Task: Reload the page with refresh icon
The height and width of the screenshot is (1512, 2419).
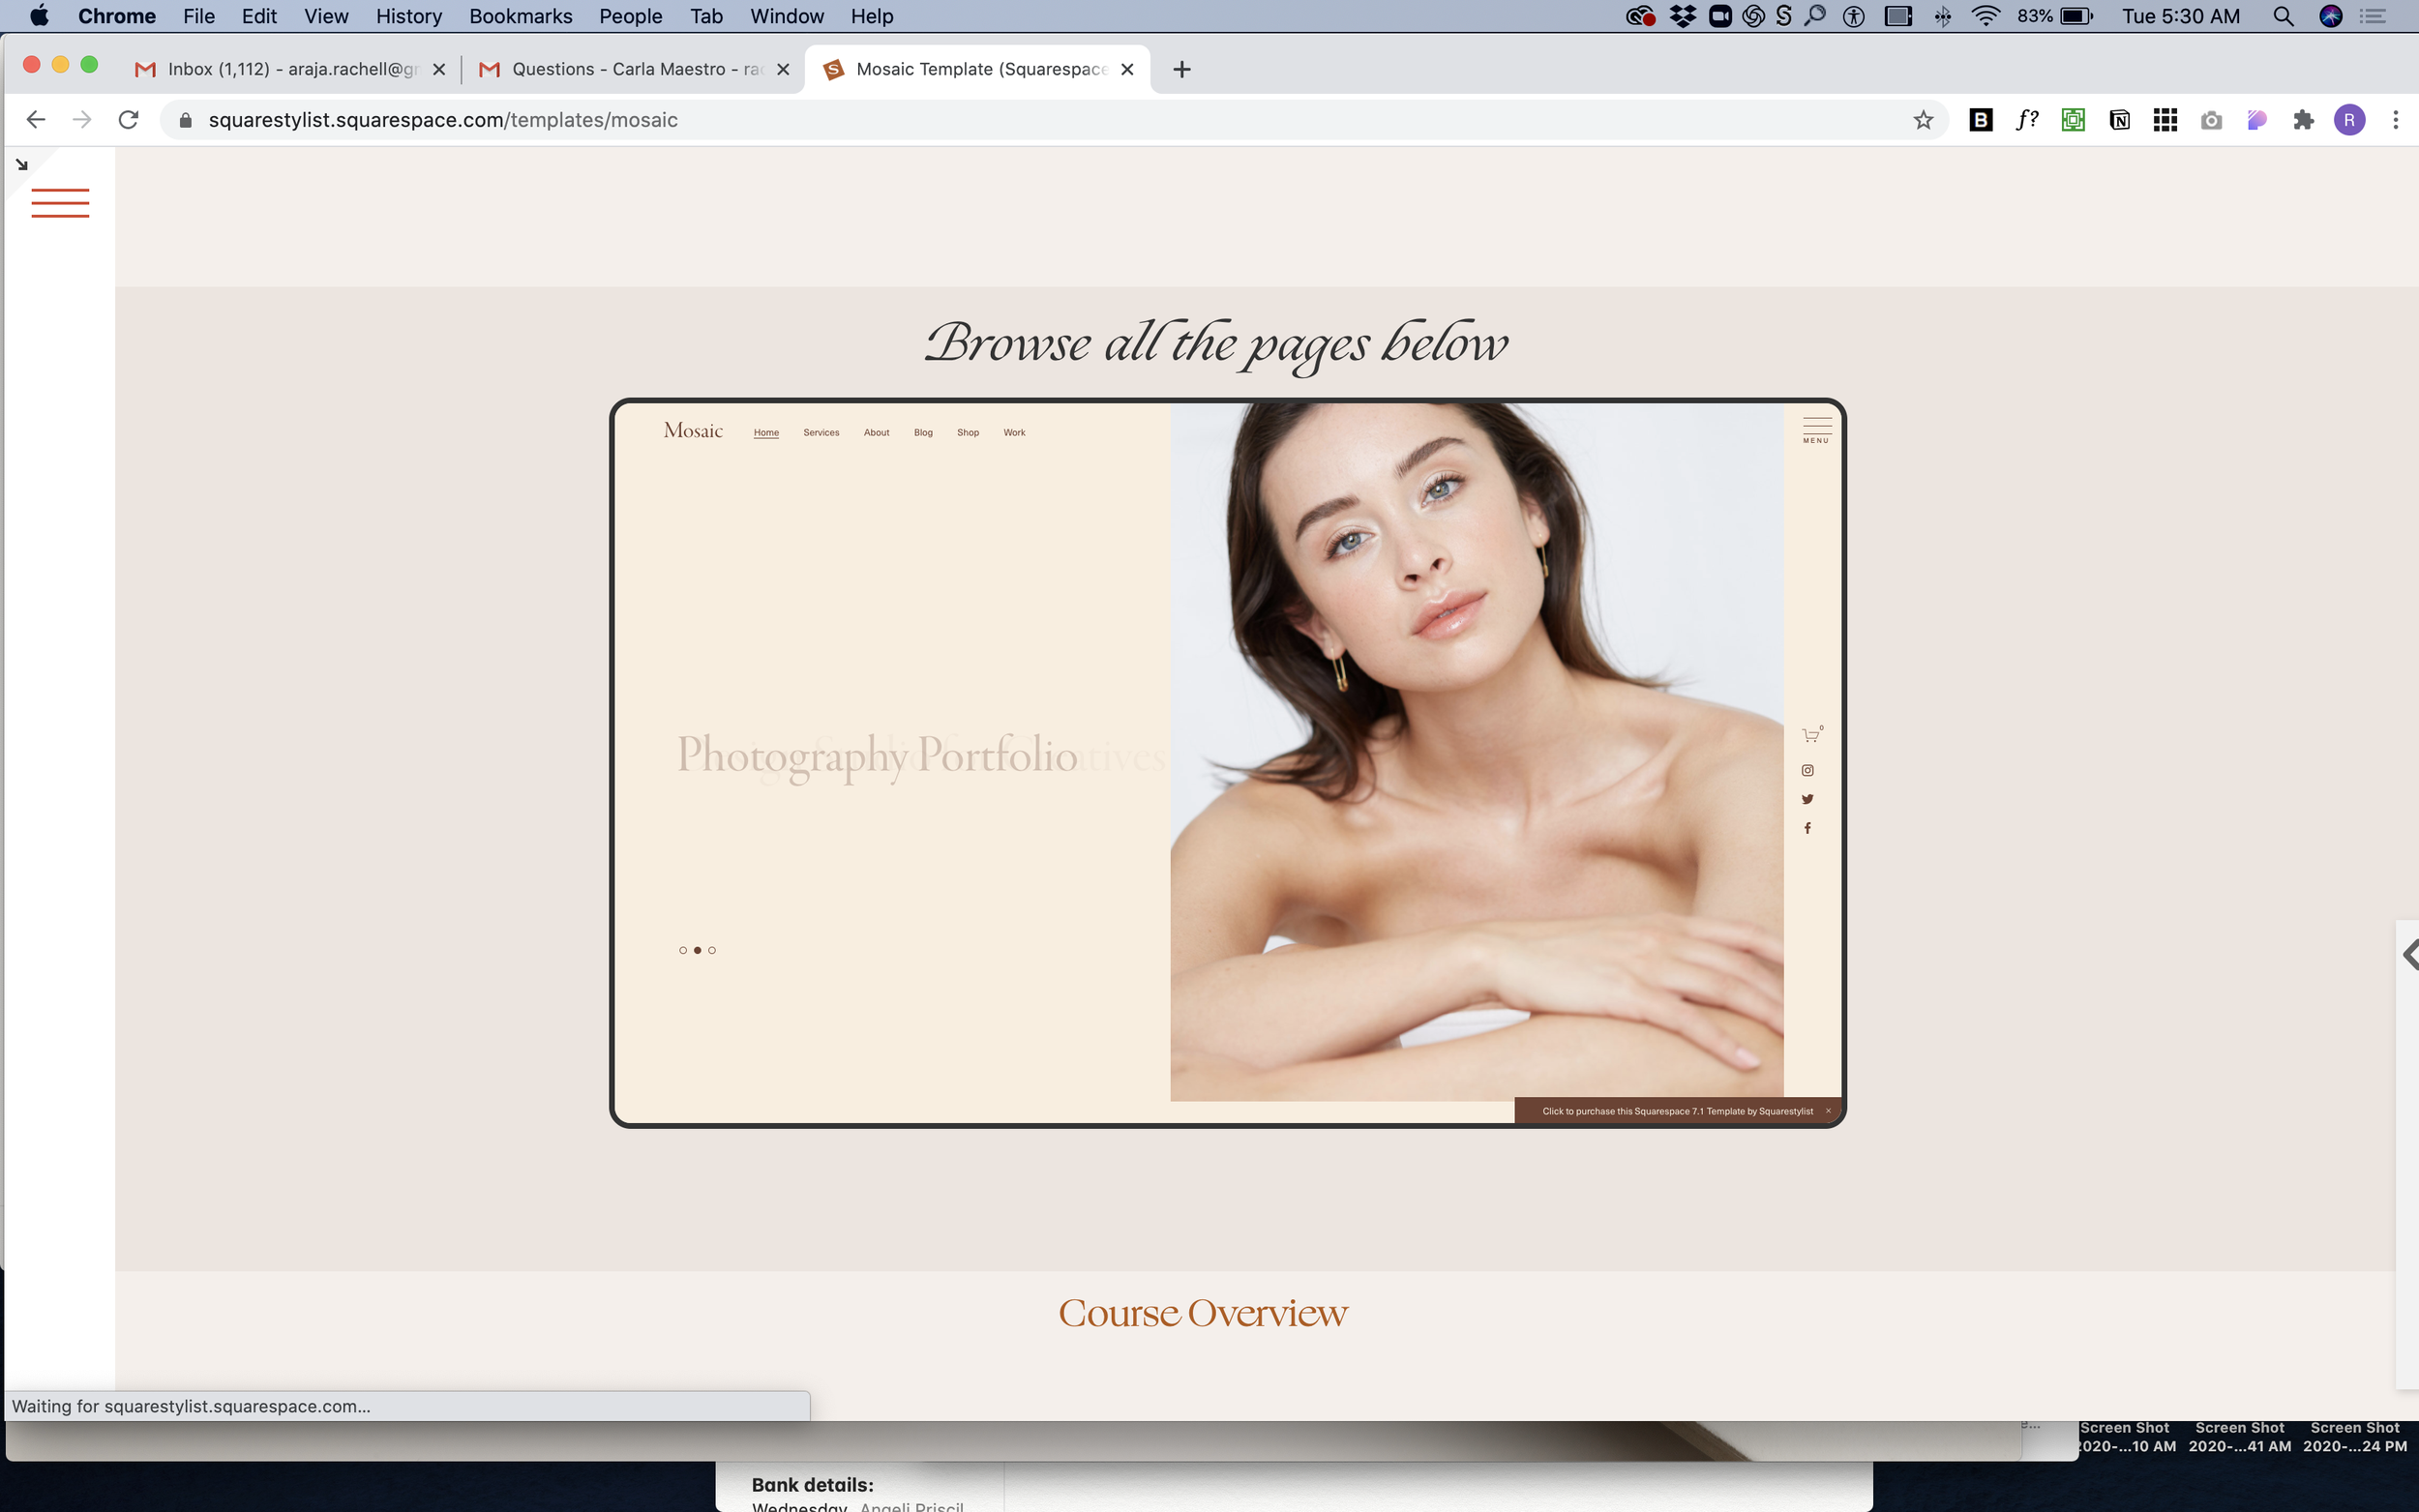Action: (128, 120)
